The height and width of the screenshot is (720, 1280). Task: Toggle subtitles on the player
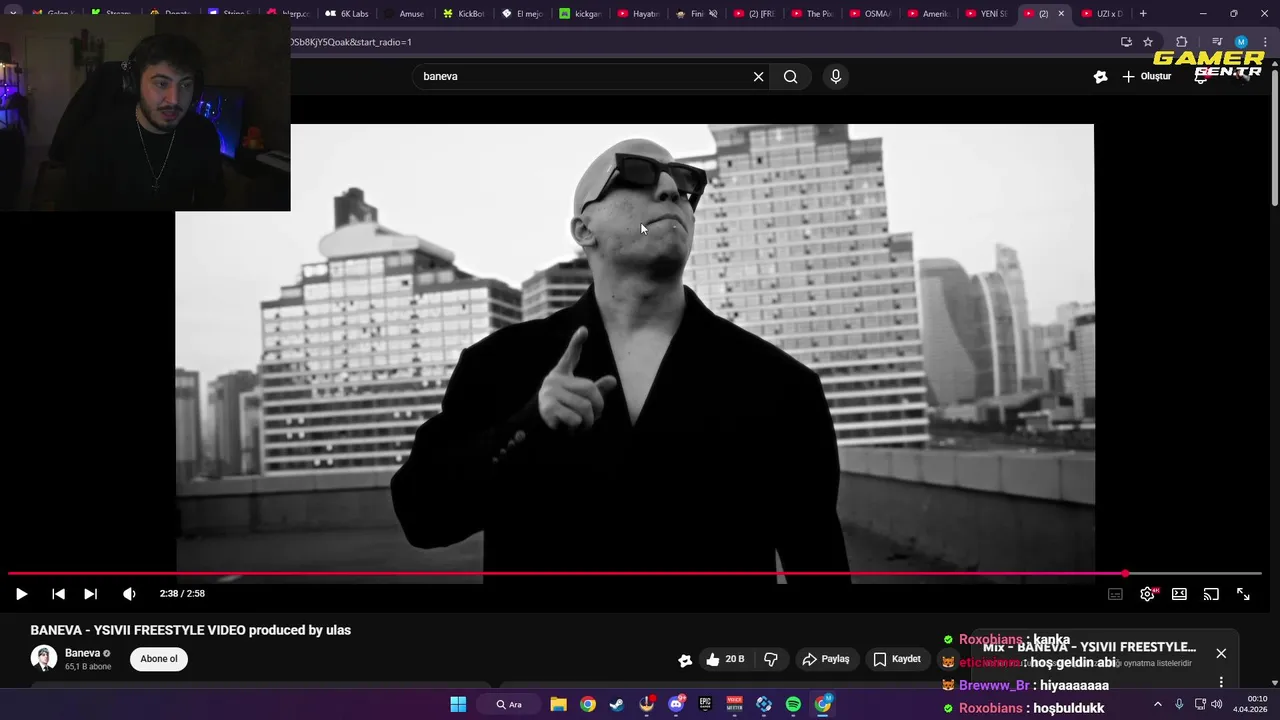pyautogui.click(x=1115, y=594)
